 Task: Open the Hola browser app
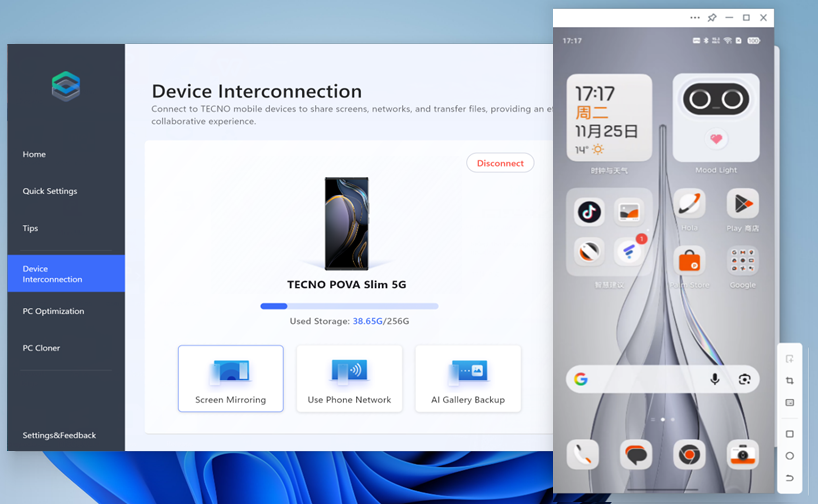tap(689, 205)
